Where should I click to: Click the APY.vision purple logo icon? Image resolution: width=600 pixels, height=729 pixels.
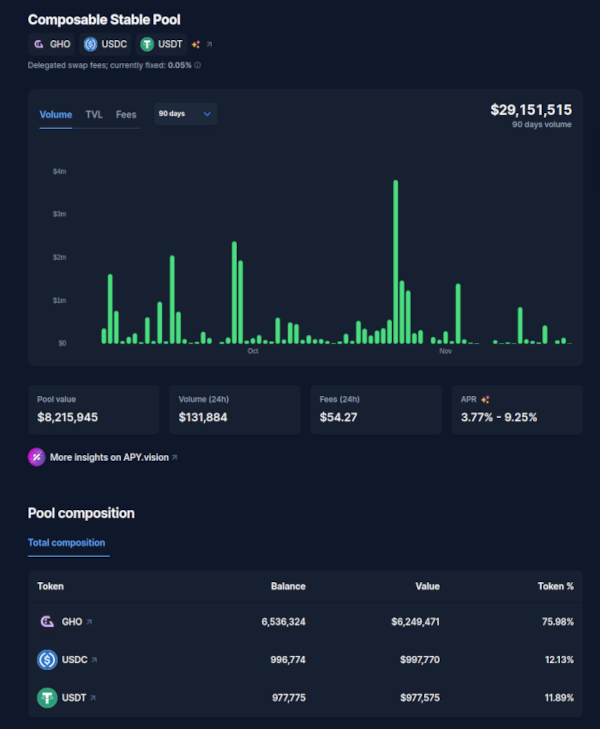click(36, 457)
